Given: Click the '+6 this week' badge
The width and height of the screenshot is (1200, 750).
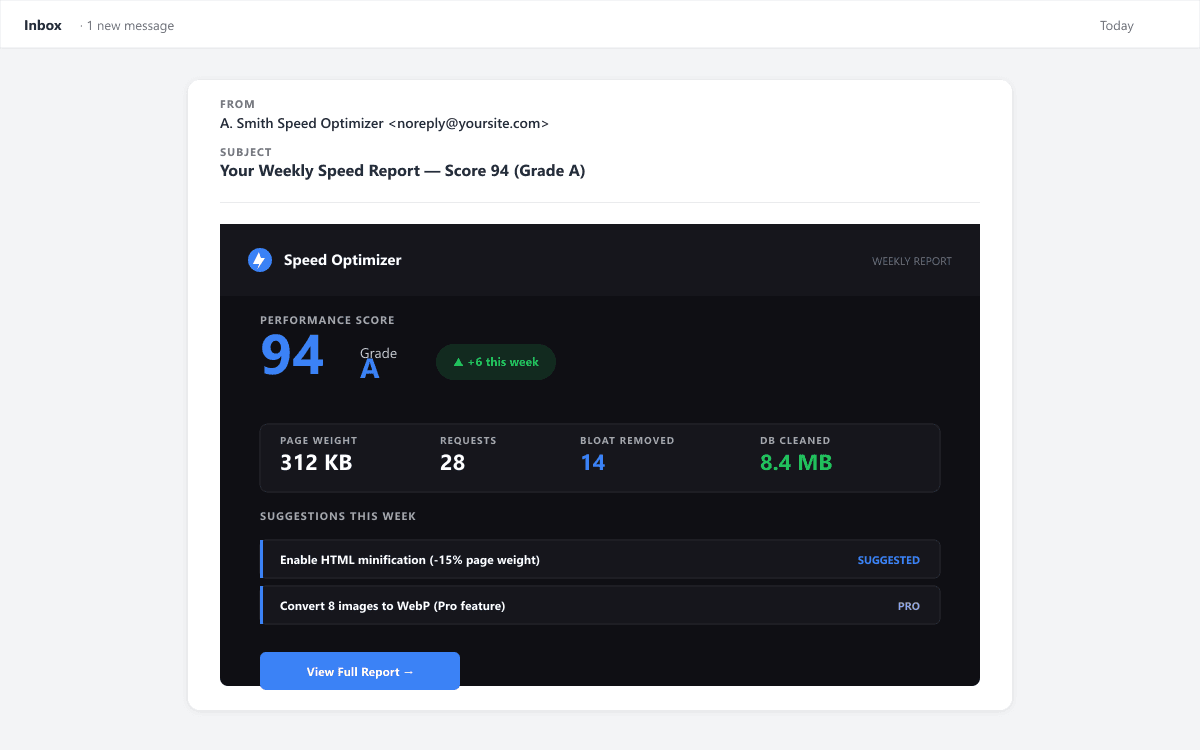Looking at the screenshot, I should click(496, 362).
